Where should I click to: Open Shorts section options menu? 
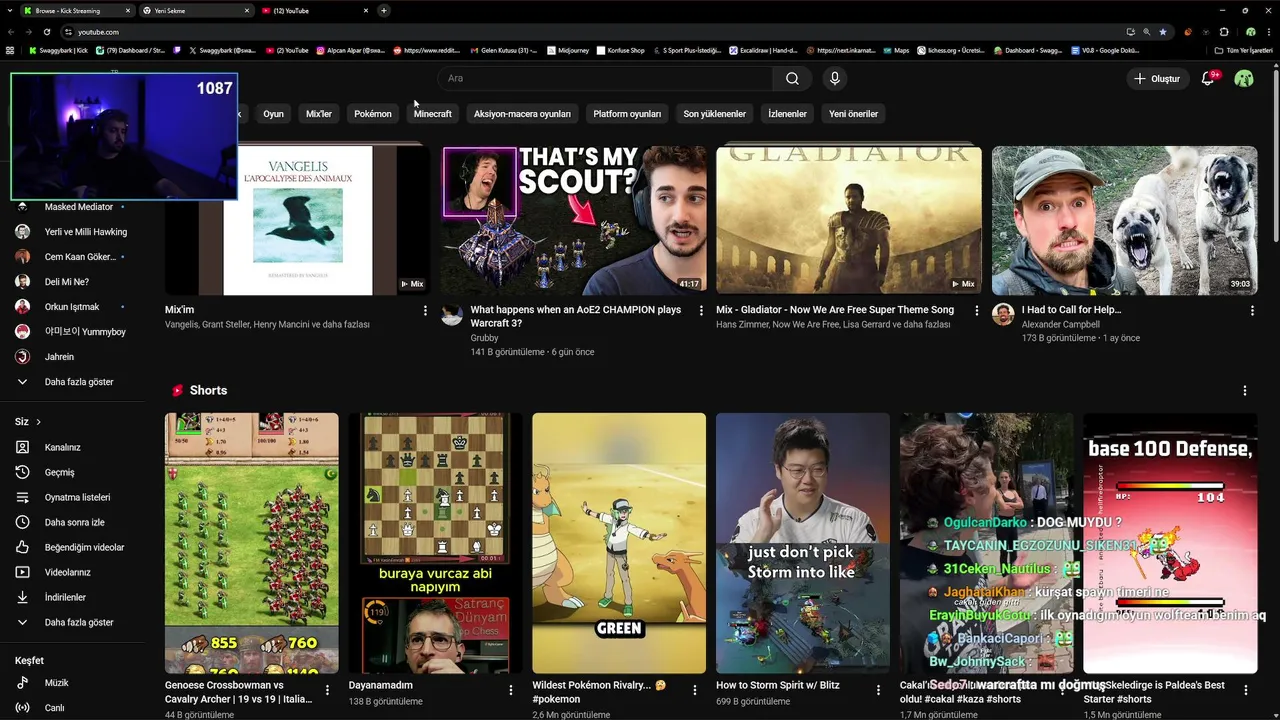click(1245, 390)
